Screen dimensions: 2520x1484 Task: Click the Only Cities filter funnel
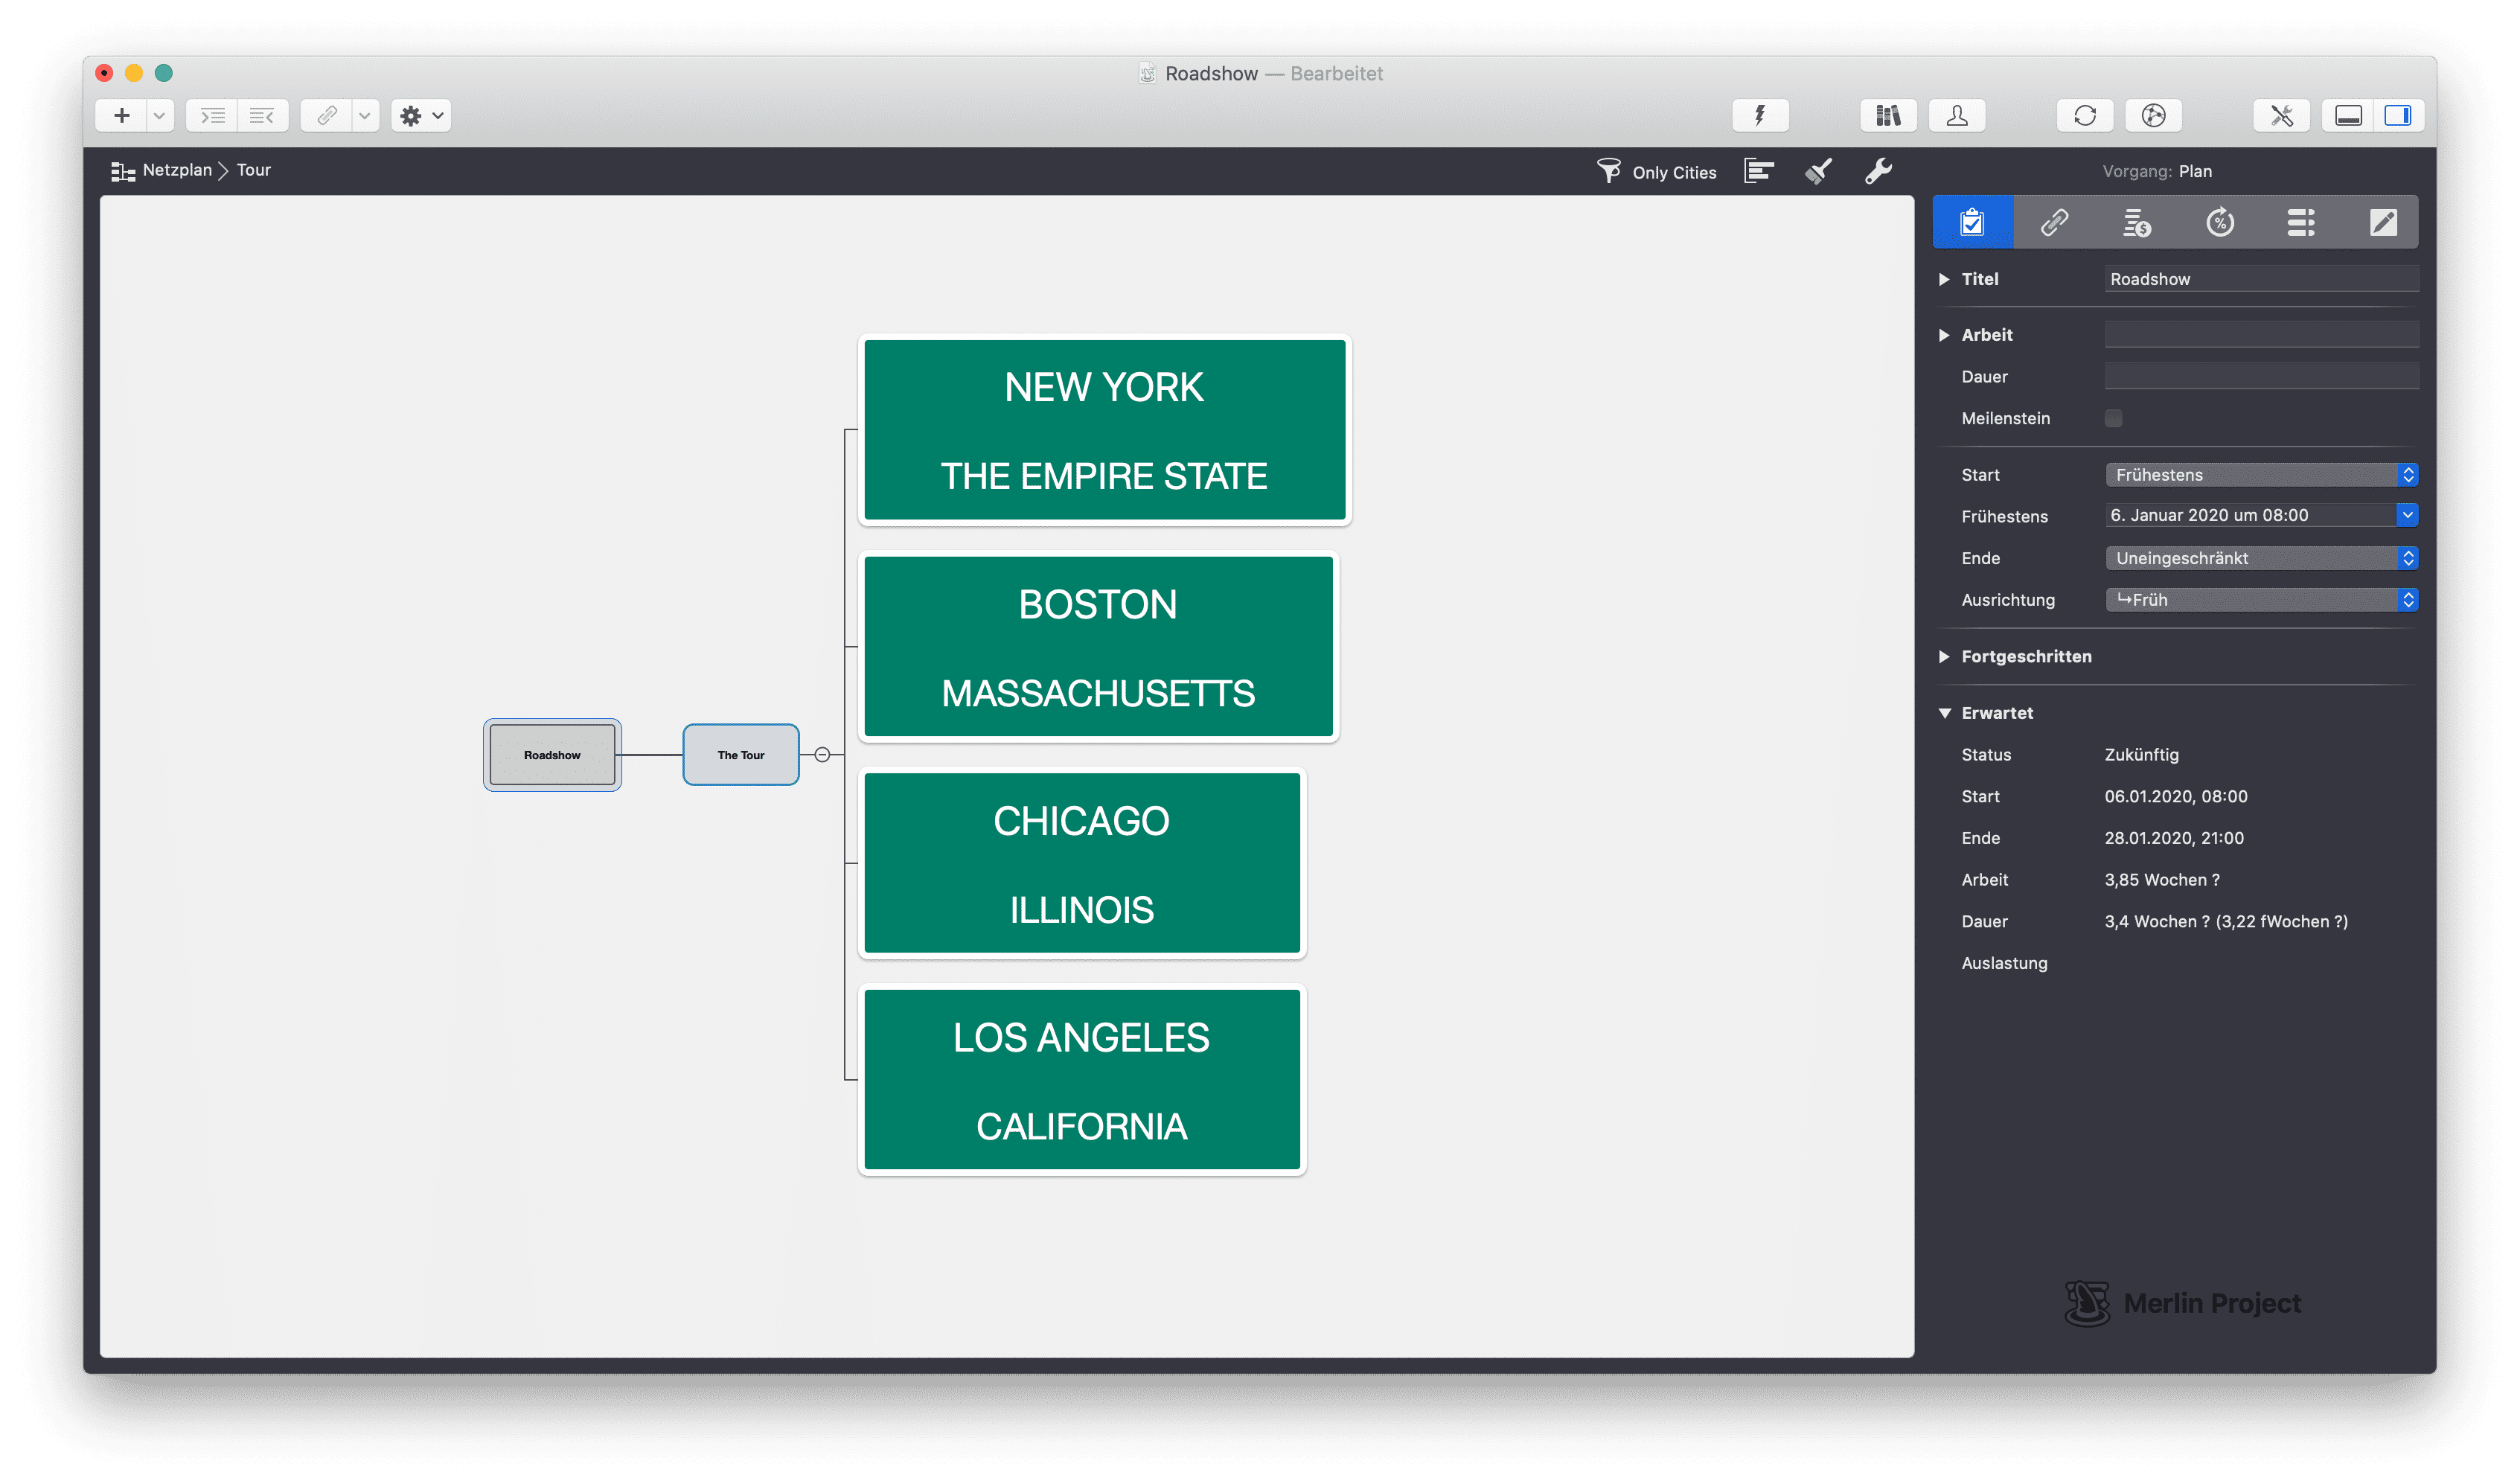coord(1608,171)
